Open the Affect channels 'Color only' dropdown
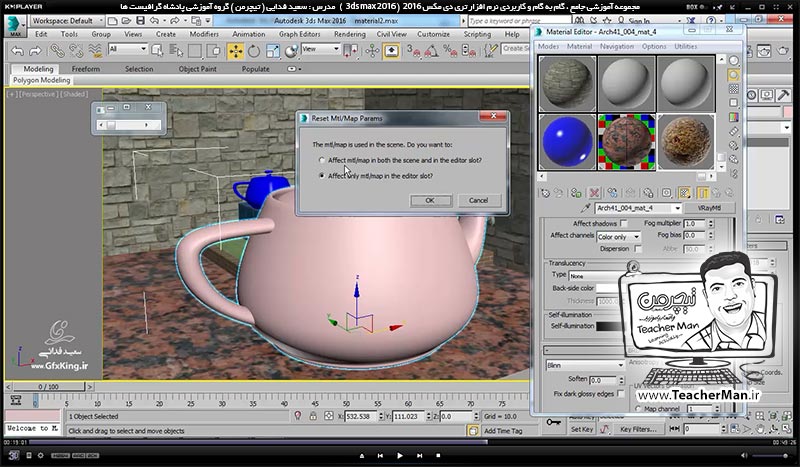Image resolution: width=800 pixels, height=467 pixels. point(618,237)
